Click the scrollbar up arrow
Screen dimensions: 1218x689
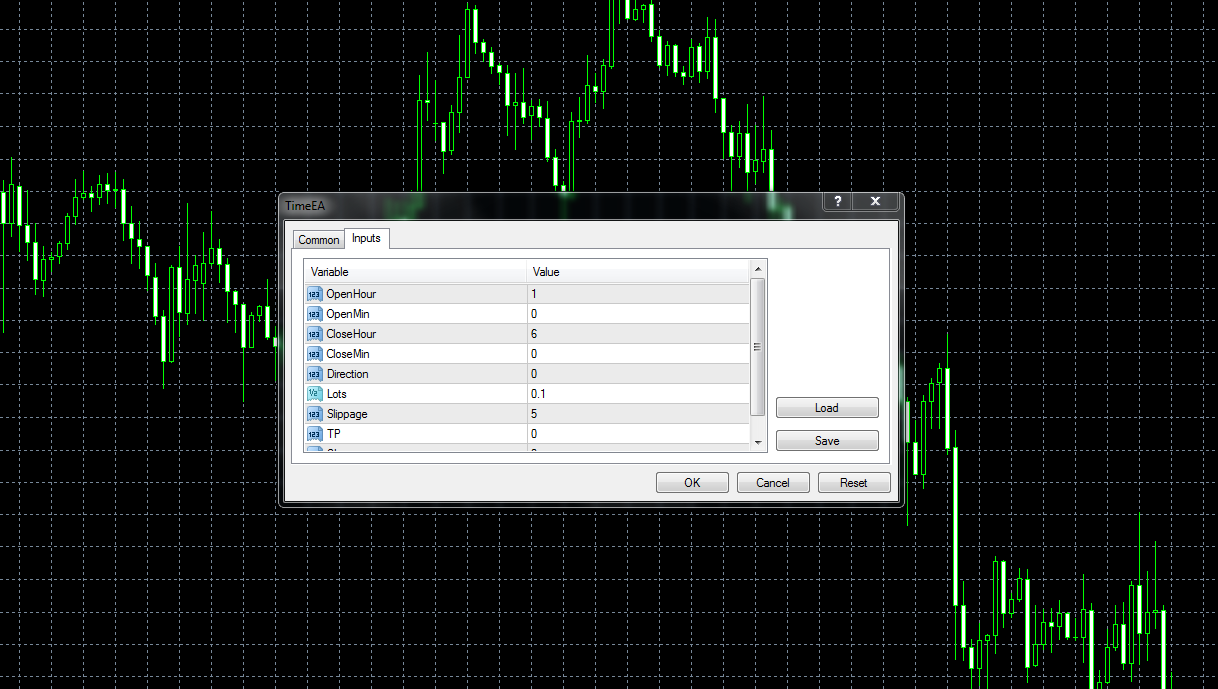(x=758, y=270)
